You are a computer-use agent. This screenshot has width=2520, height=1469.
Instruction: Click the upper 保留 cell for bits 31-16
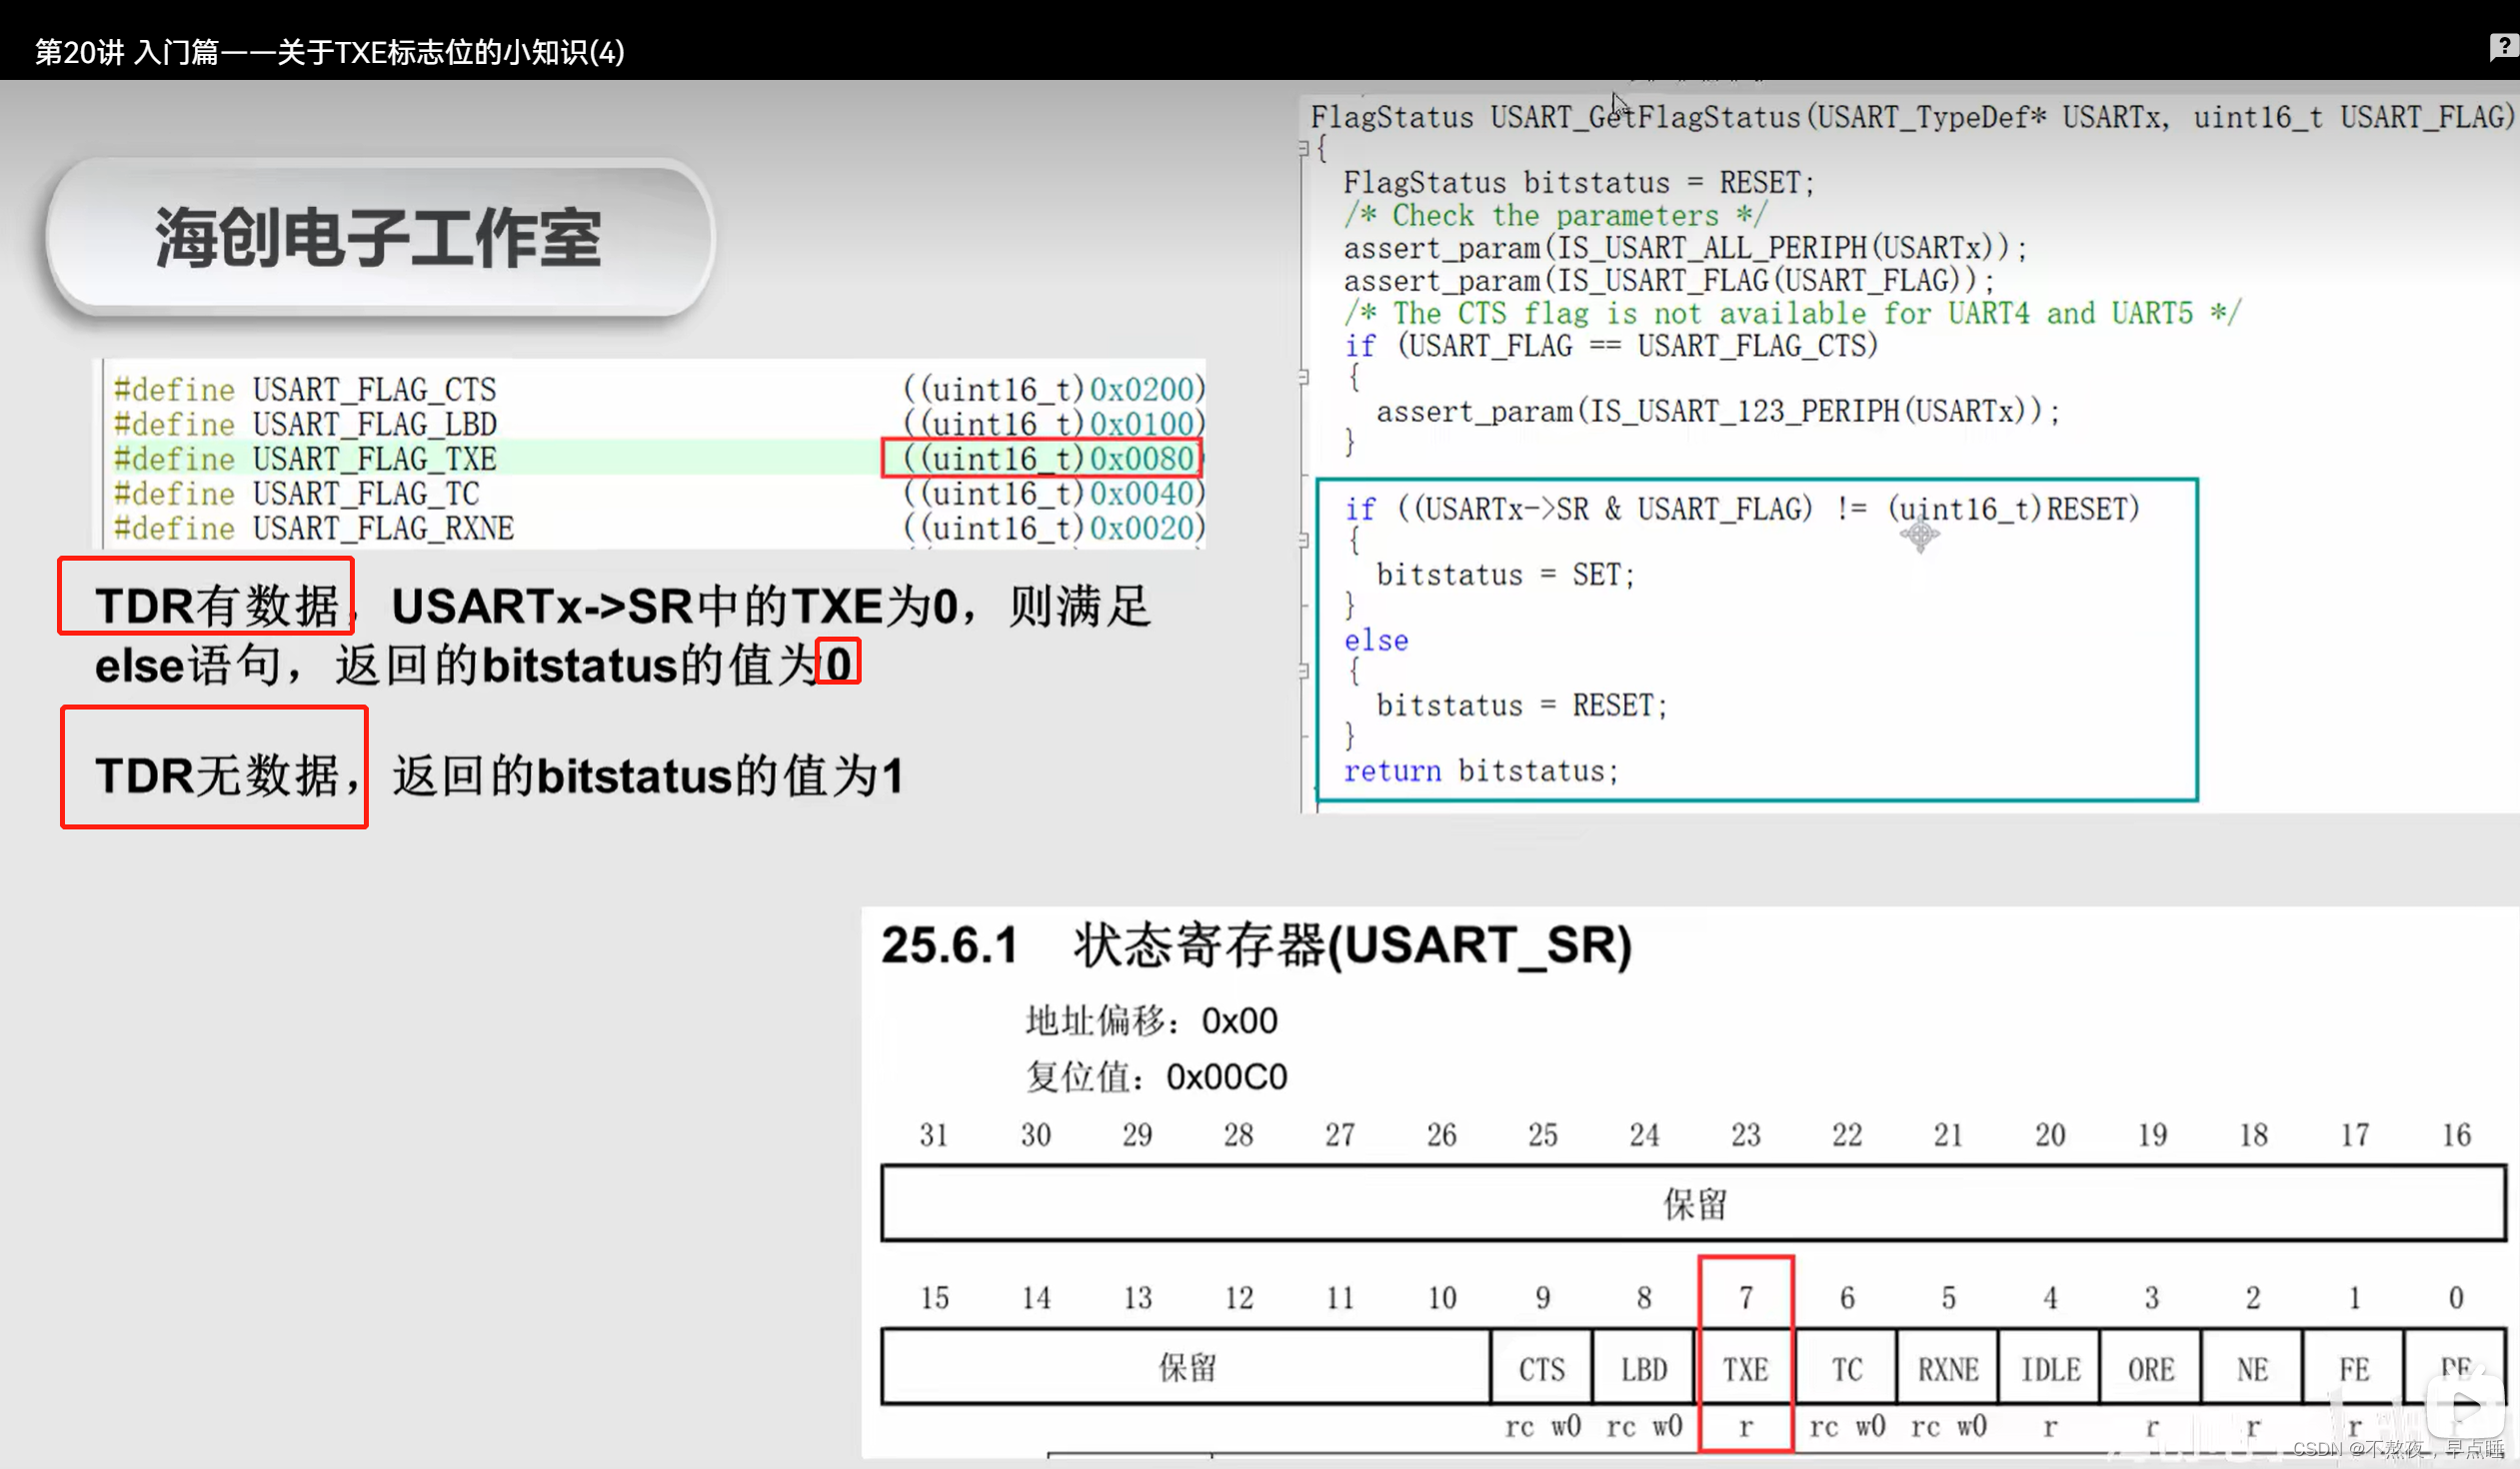[x=1693, y=1204]
